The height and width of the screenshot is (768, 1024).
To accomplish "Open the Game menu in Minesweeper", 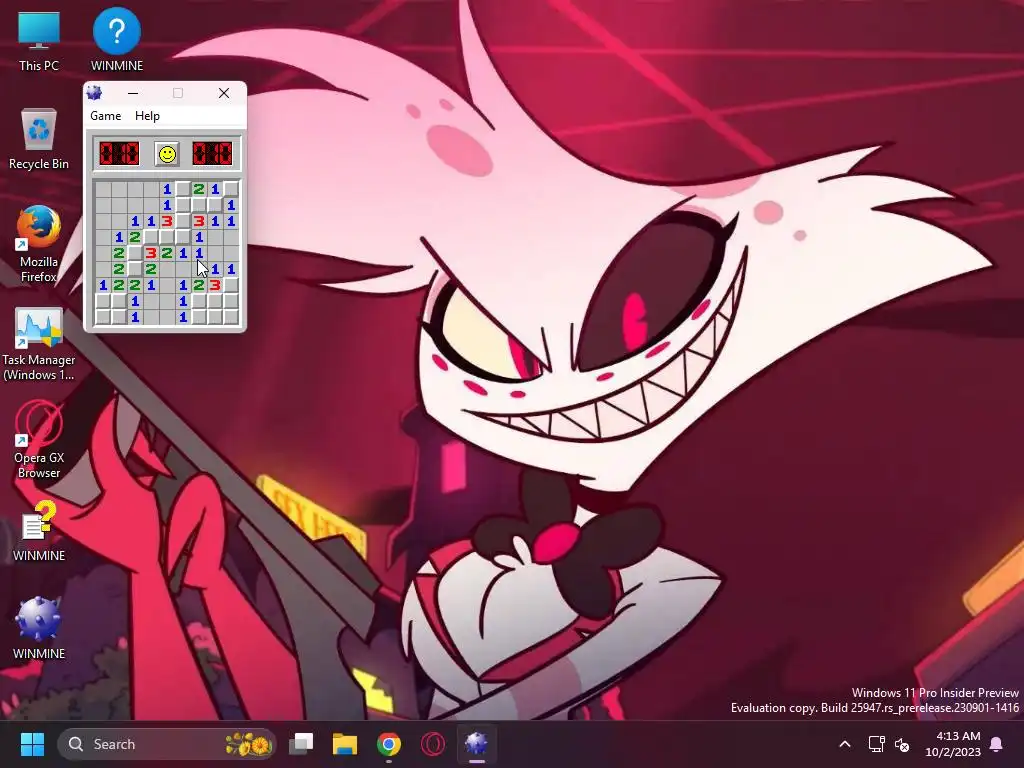I will (105, 116).
